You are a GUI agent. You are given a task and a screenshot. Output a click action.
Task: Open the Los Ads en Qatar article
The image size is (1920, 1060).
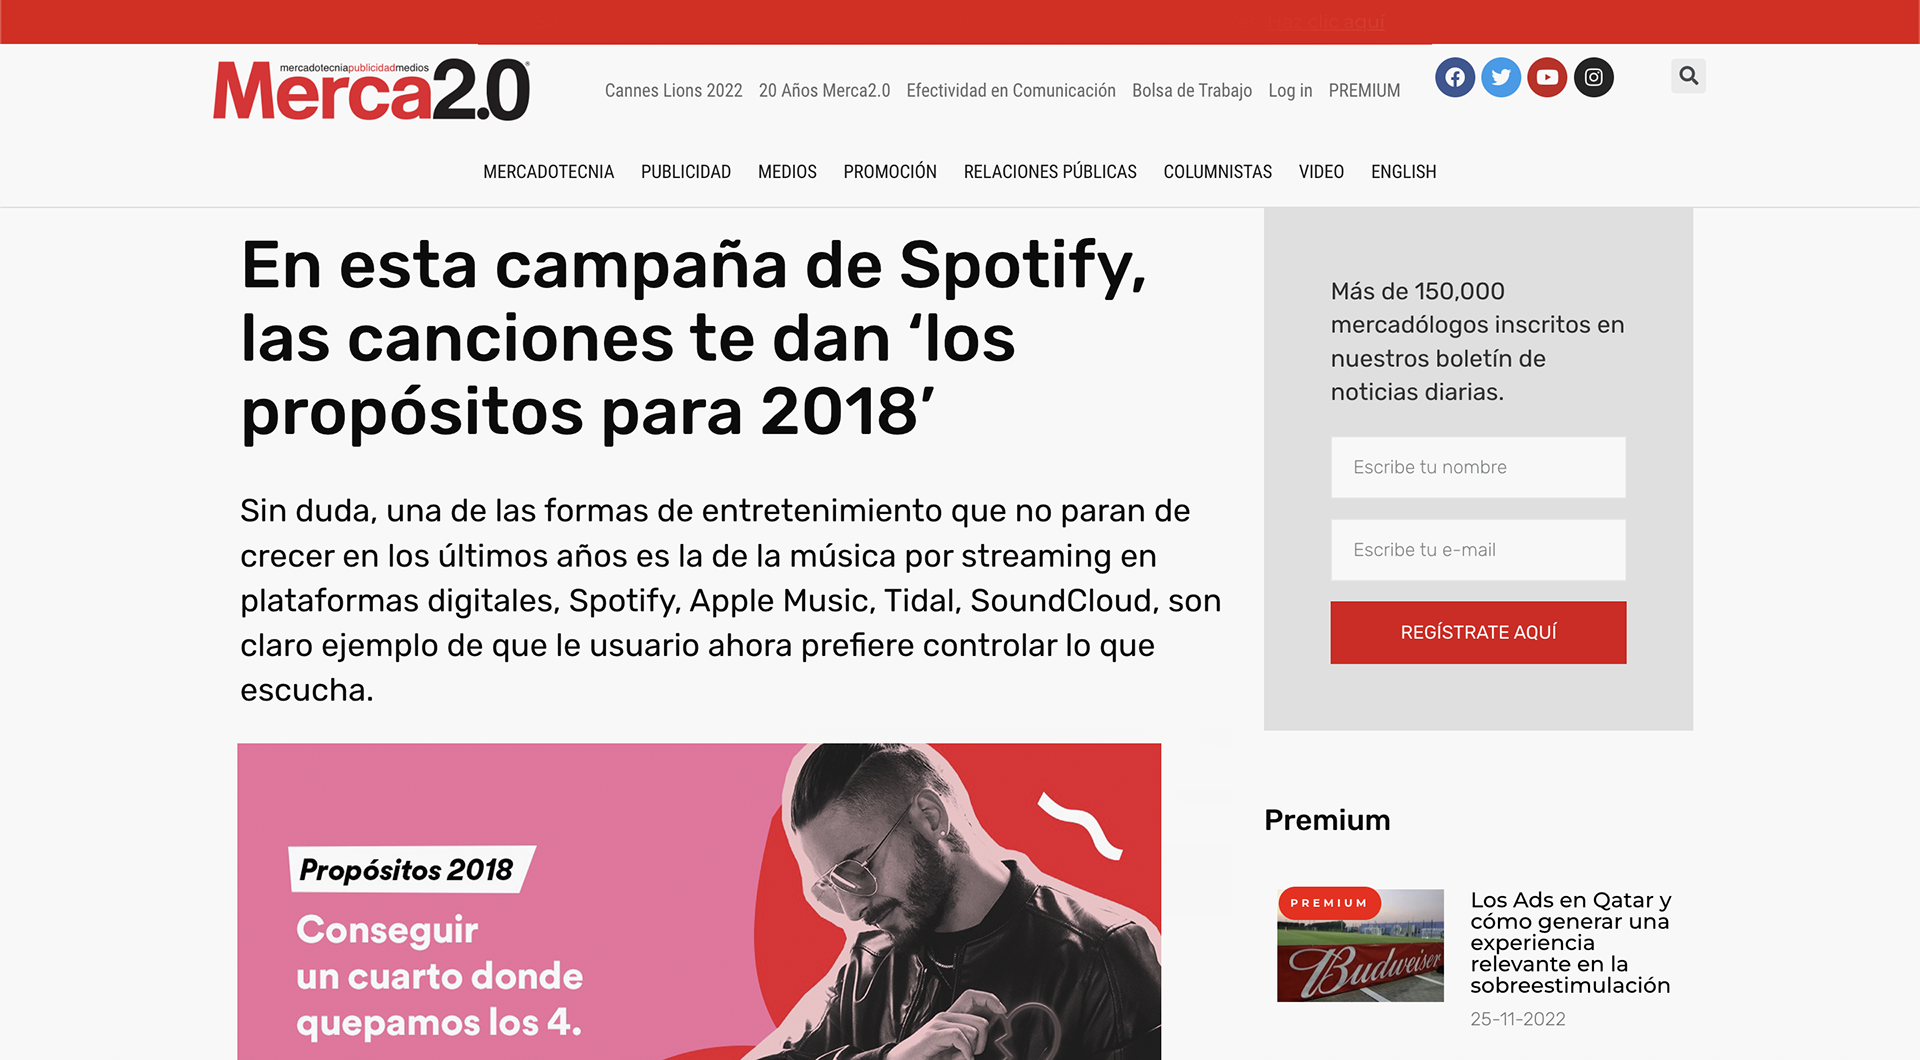1570,942
